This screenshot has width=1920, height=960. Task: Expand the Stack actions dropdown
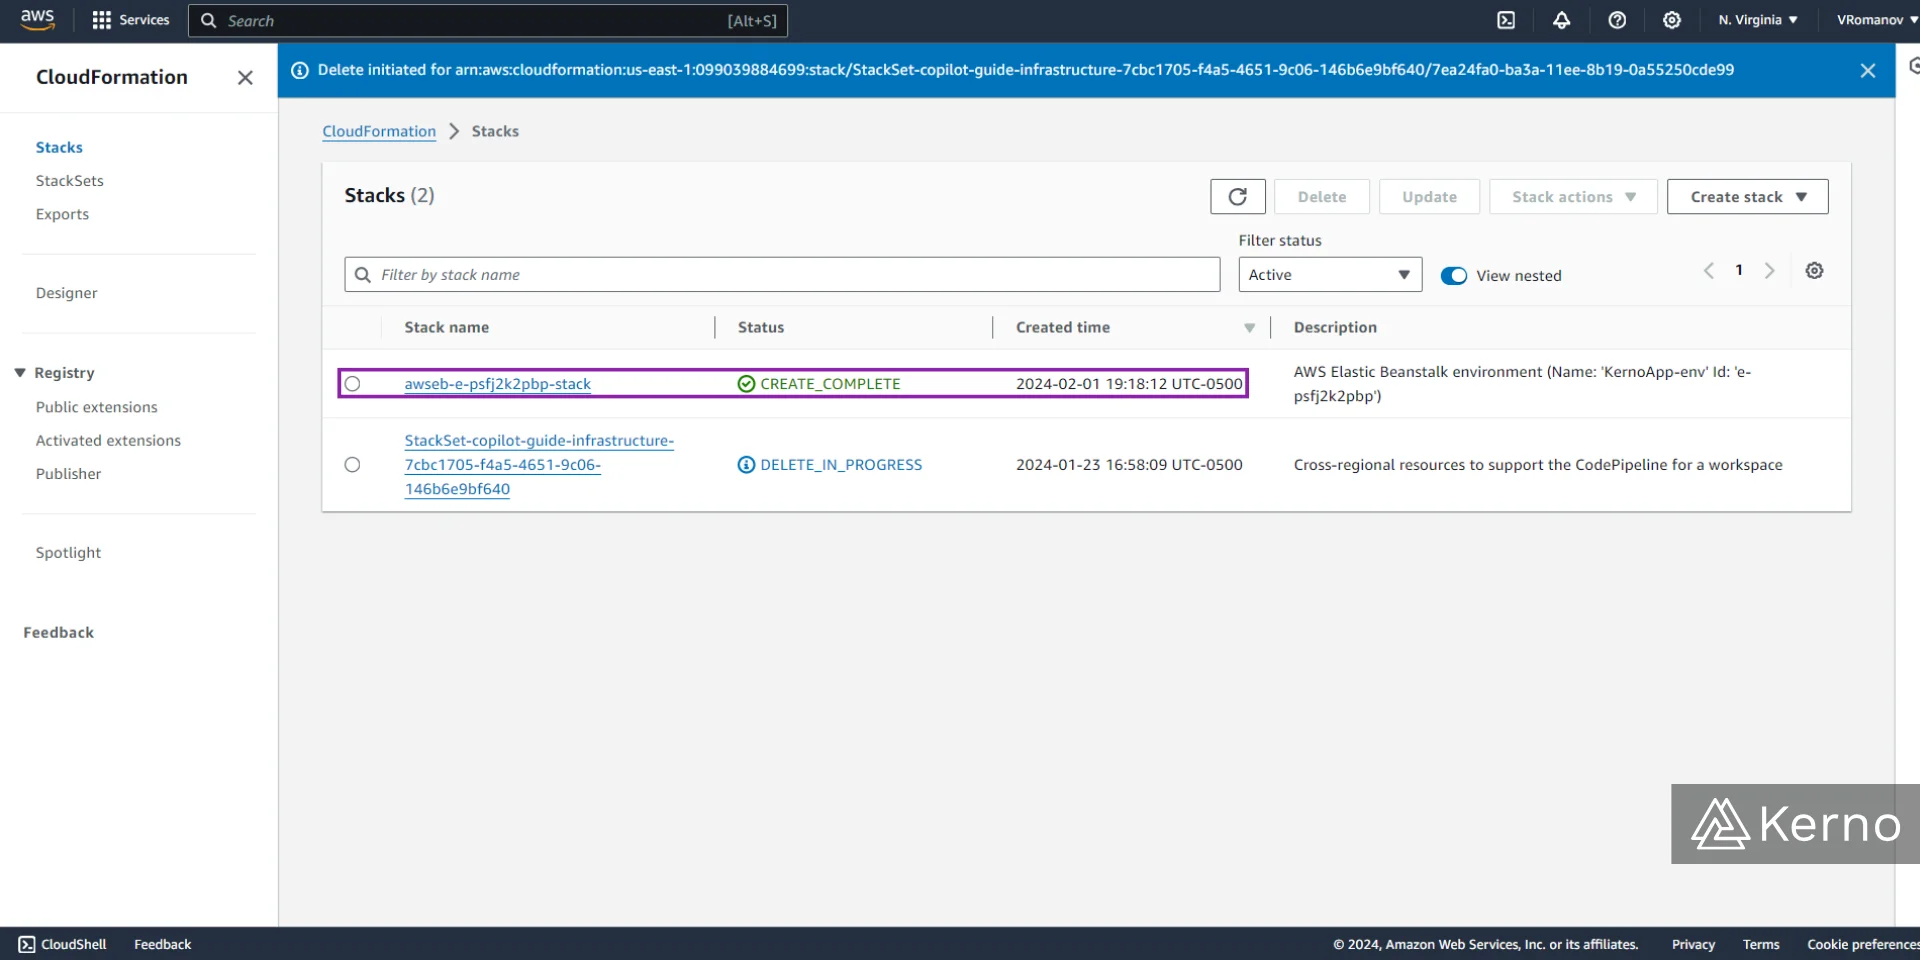click(x=1573, y=197)
